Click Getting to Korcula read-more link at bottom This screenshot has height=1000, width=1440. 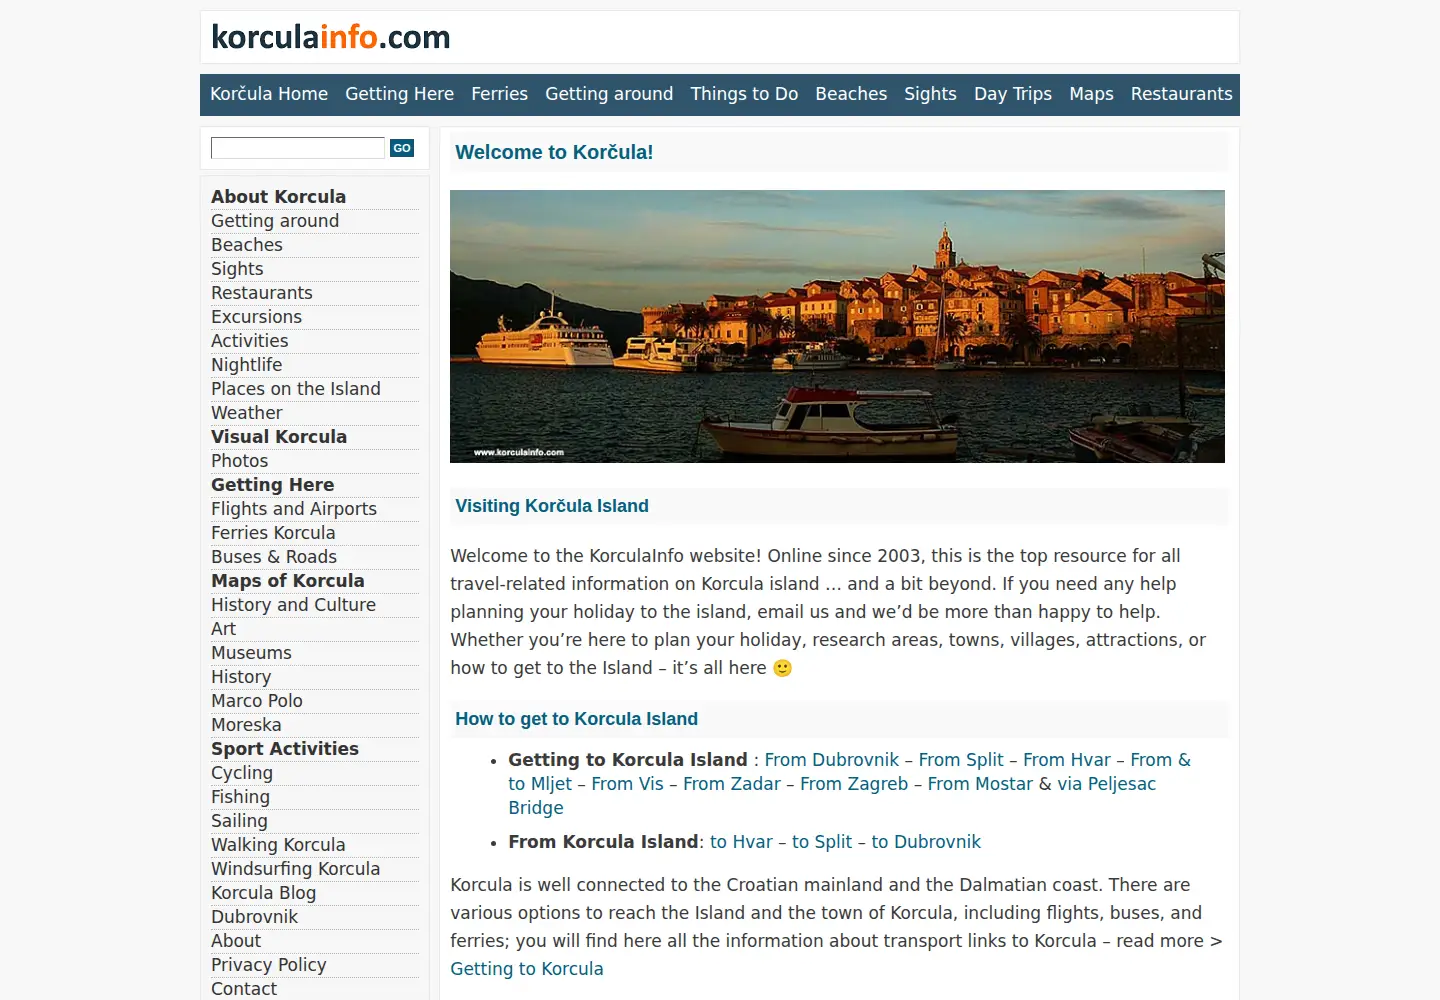point(527,969)
